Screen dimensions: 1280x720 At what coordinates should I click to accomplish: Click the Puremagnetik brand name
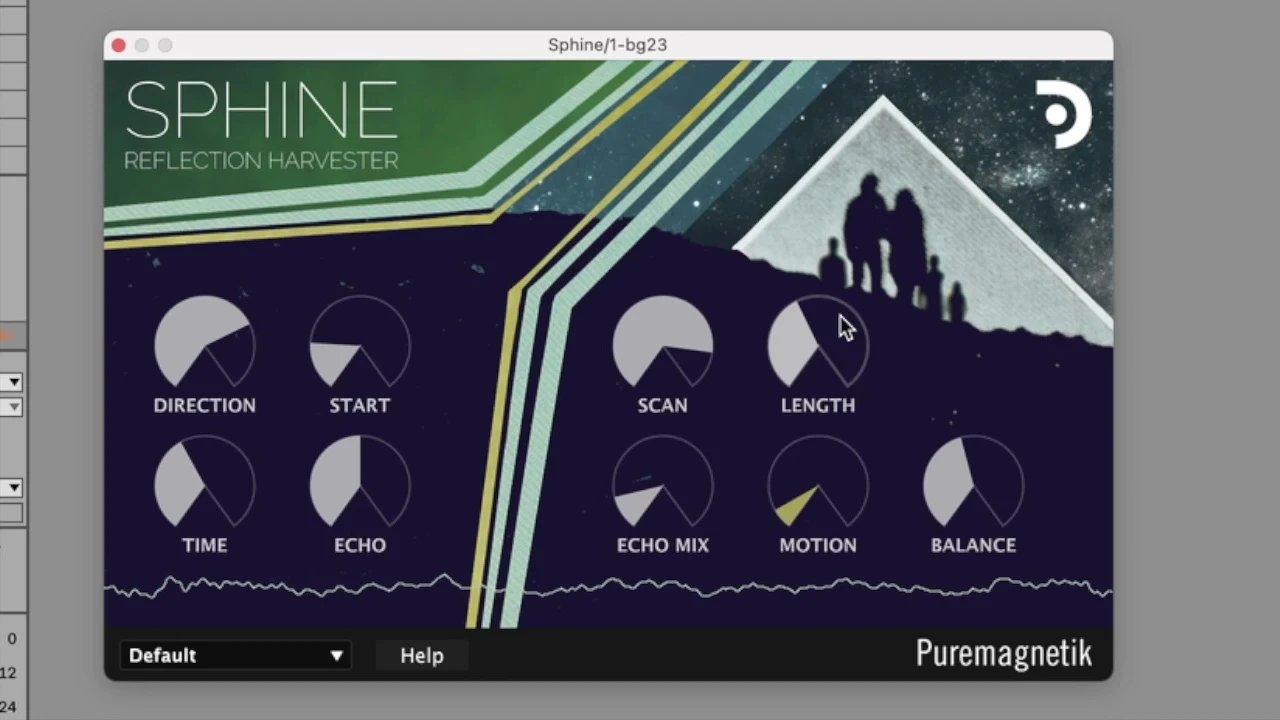click(x=1003, y=654)
